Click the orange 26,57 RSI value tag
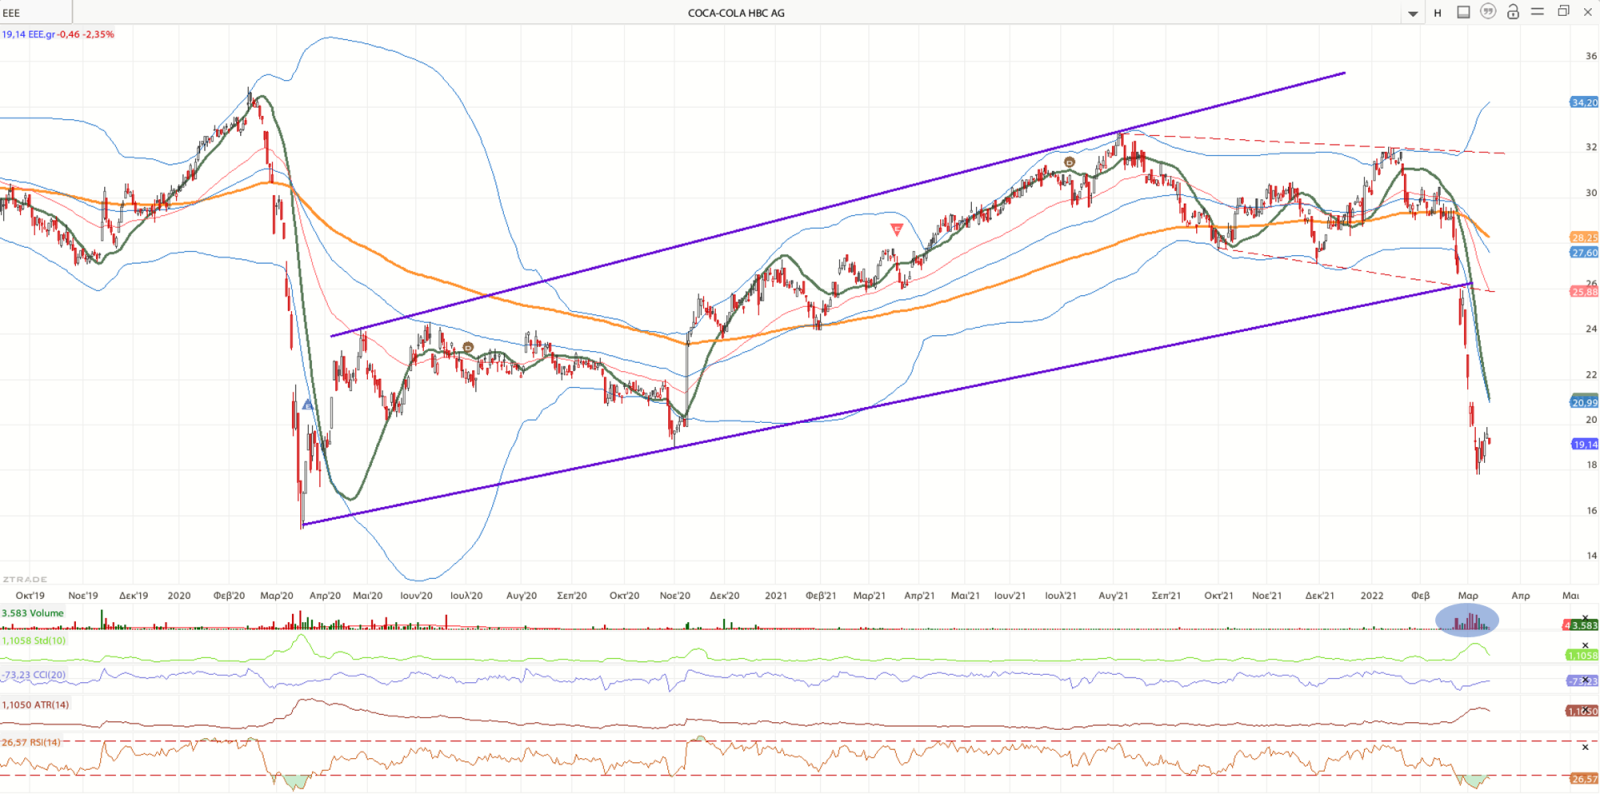1600x794 pixels. click(1584, 778)
